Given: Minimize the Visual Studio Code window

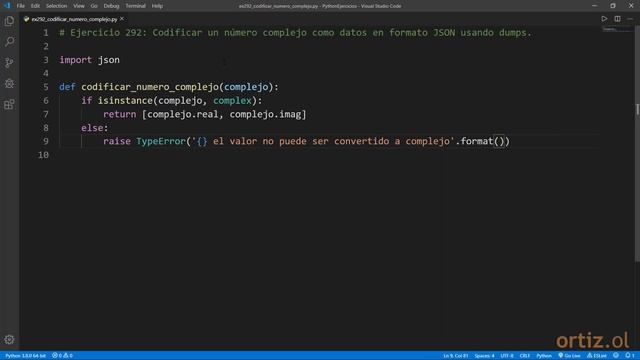Looking at the screenshot, I should 594,6.
